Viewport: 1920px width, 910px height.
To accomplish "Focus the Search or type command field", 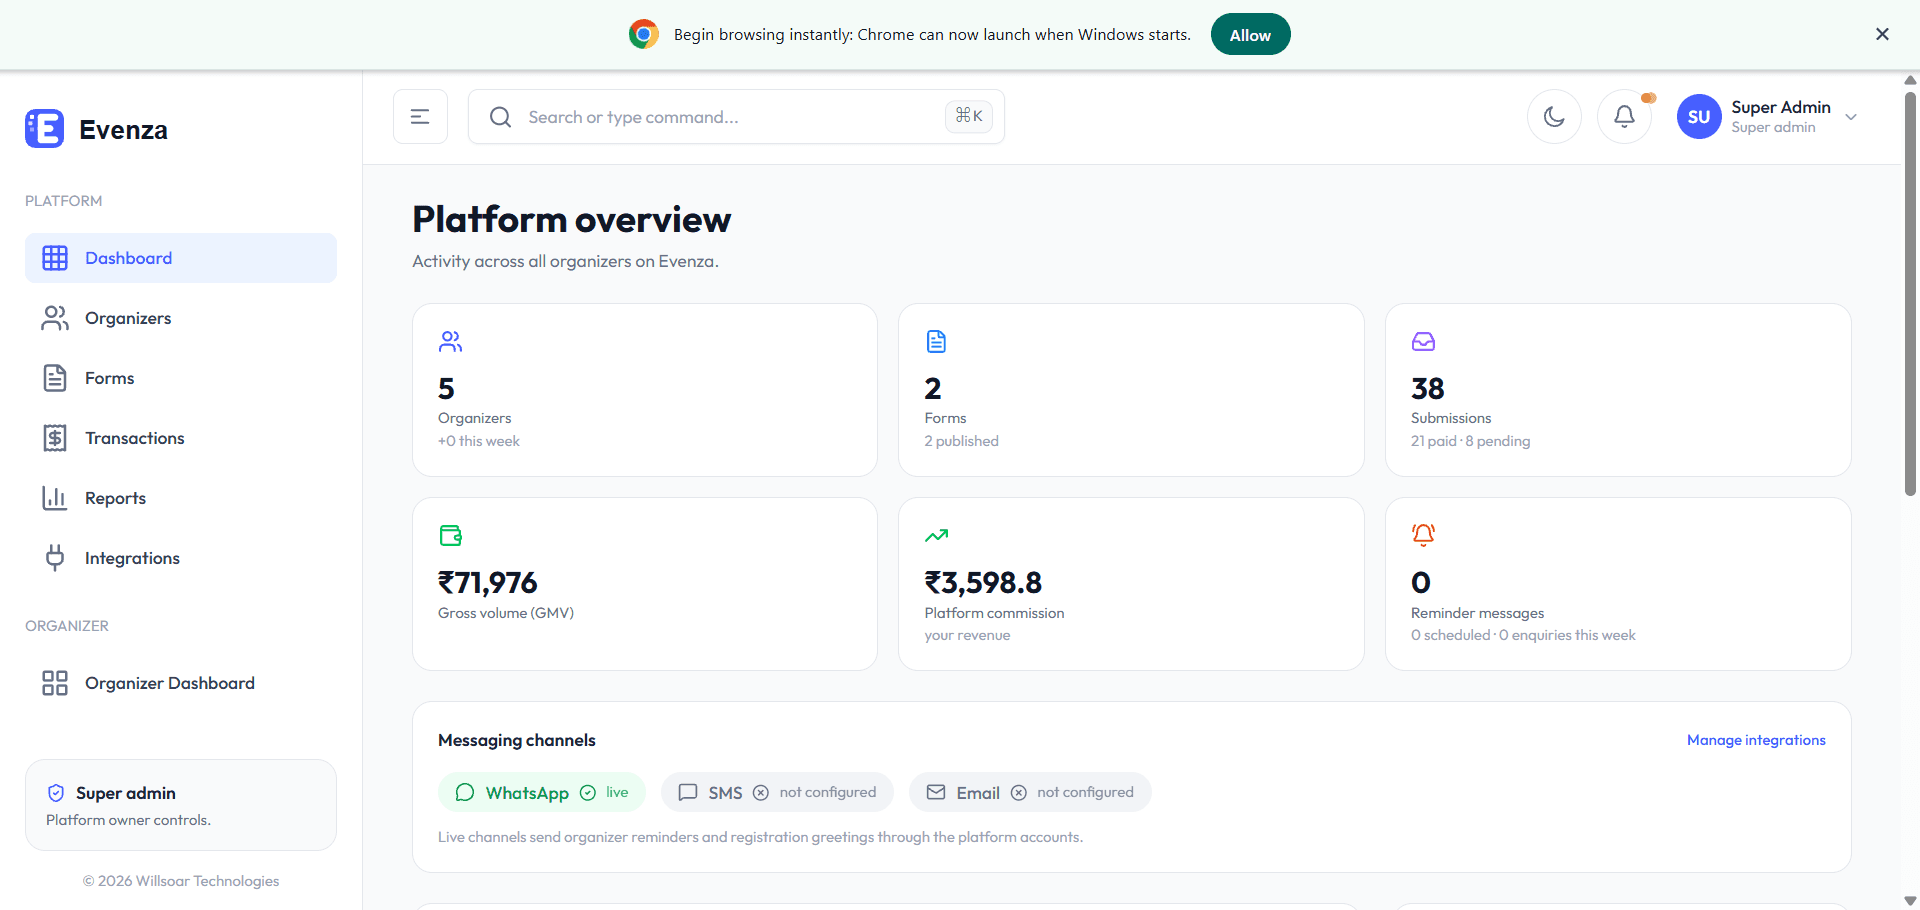I will pyautogui.click(x=736, y=117).
